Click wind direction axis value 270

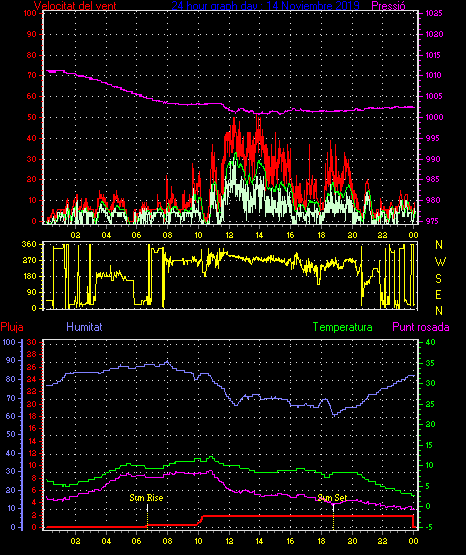pos(29,261)
